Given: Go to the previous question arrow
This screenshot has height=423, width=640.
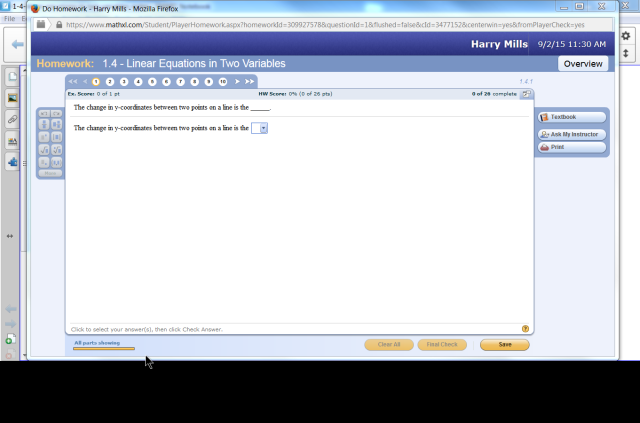Looking at the screenshot, I should (84, 81).
